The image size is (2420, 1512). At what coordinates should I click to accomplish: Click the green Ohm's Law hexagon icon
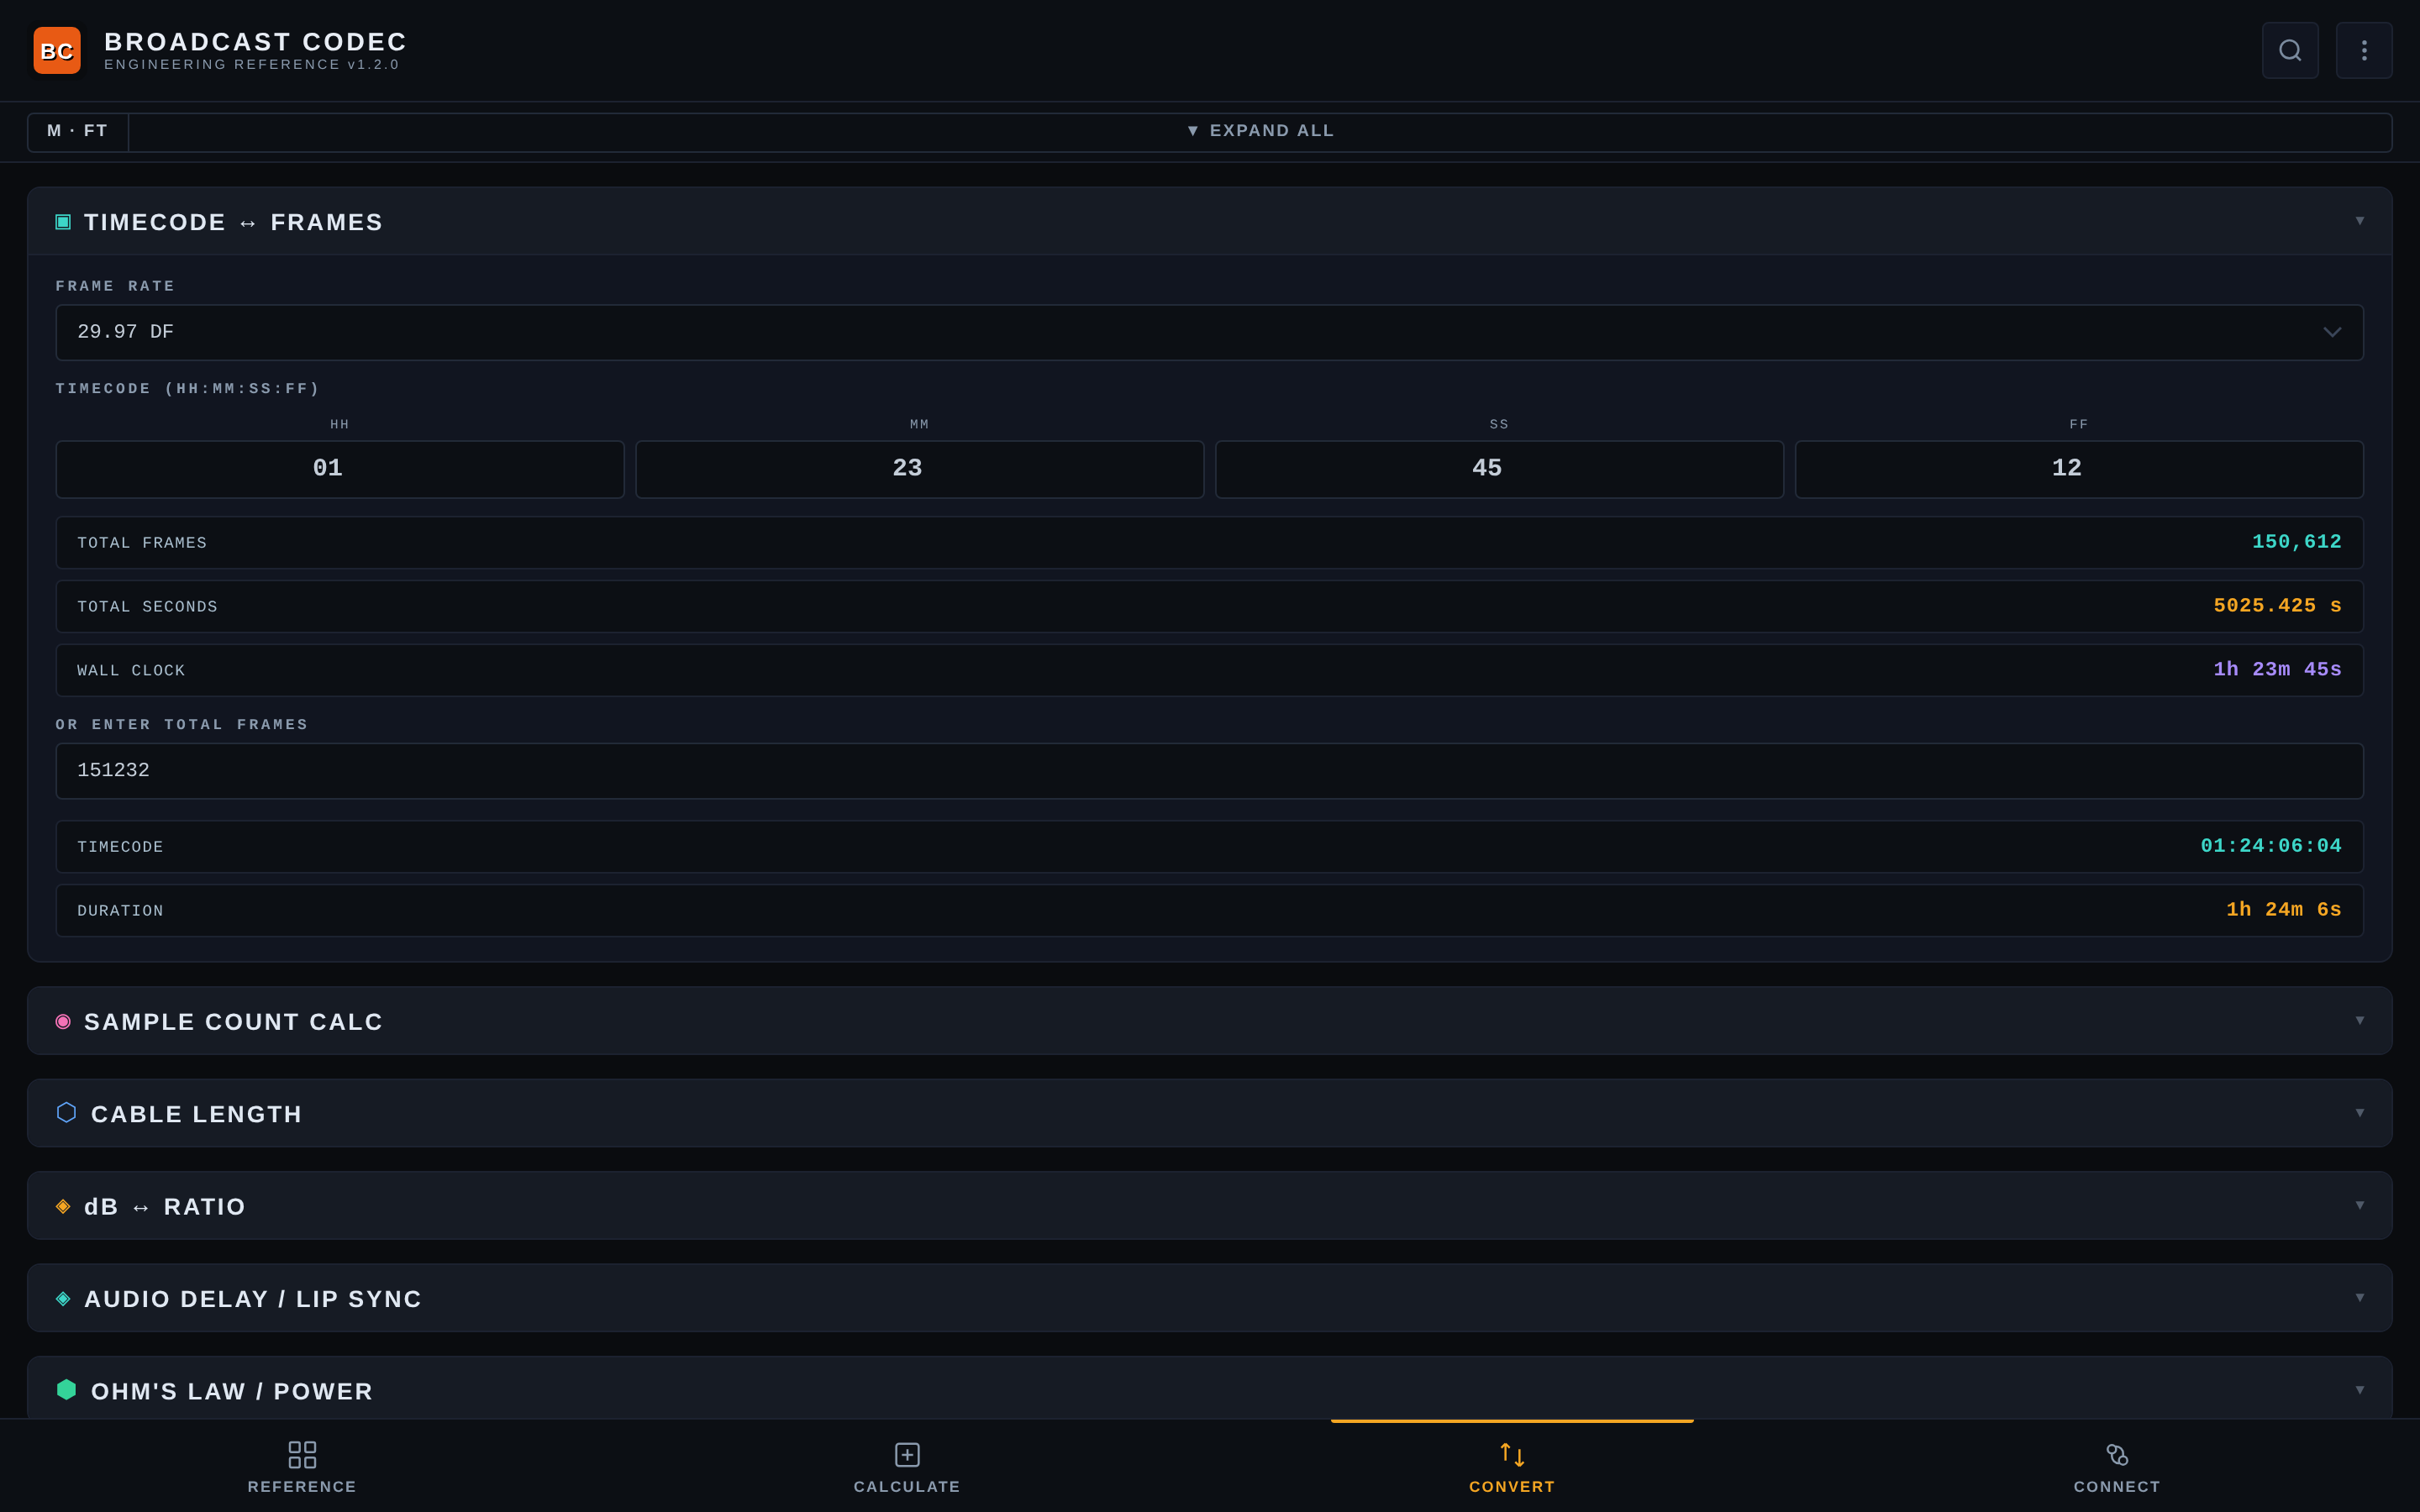(x=66, y=1389)
